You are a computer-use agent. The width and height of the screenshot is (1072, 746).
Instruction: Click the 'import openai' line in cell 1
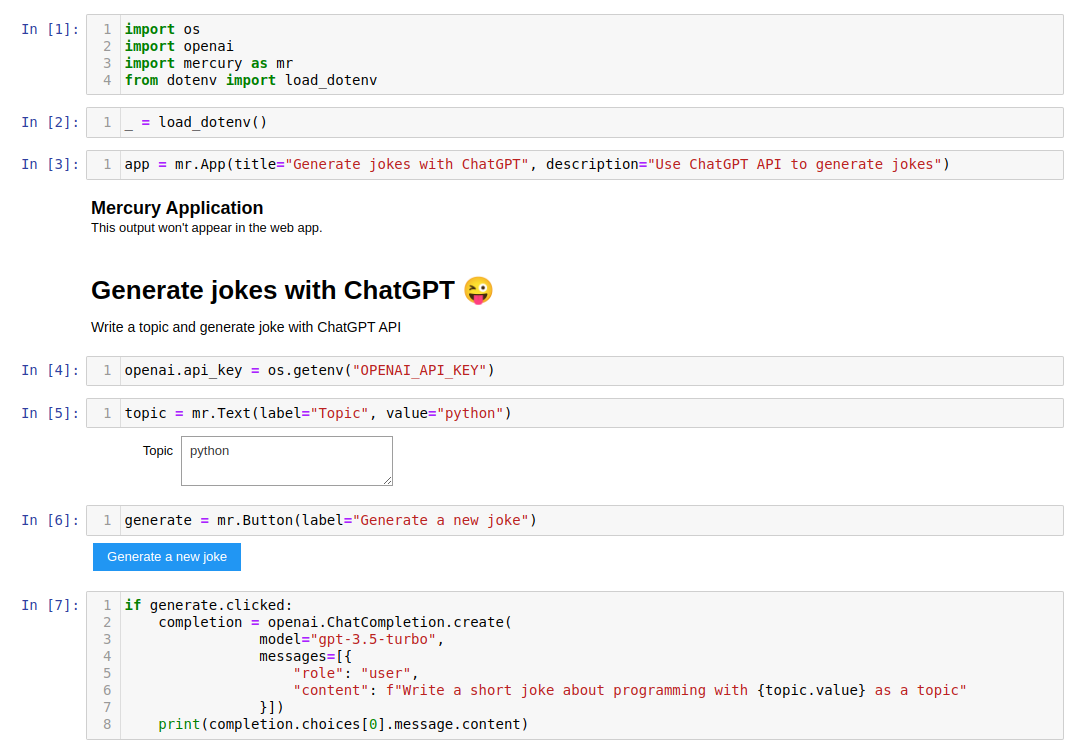click(x=179, y=46)
